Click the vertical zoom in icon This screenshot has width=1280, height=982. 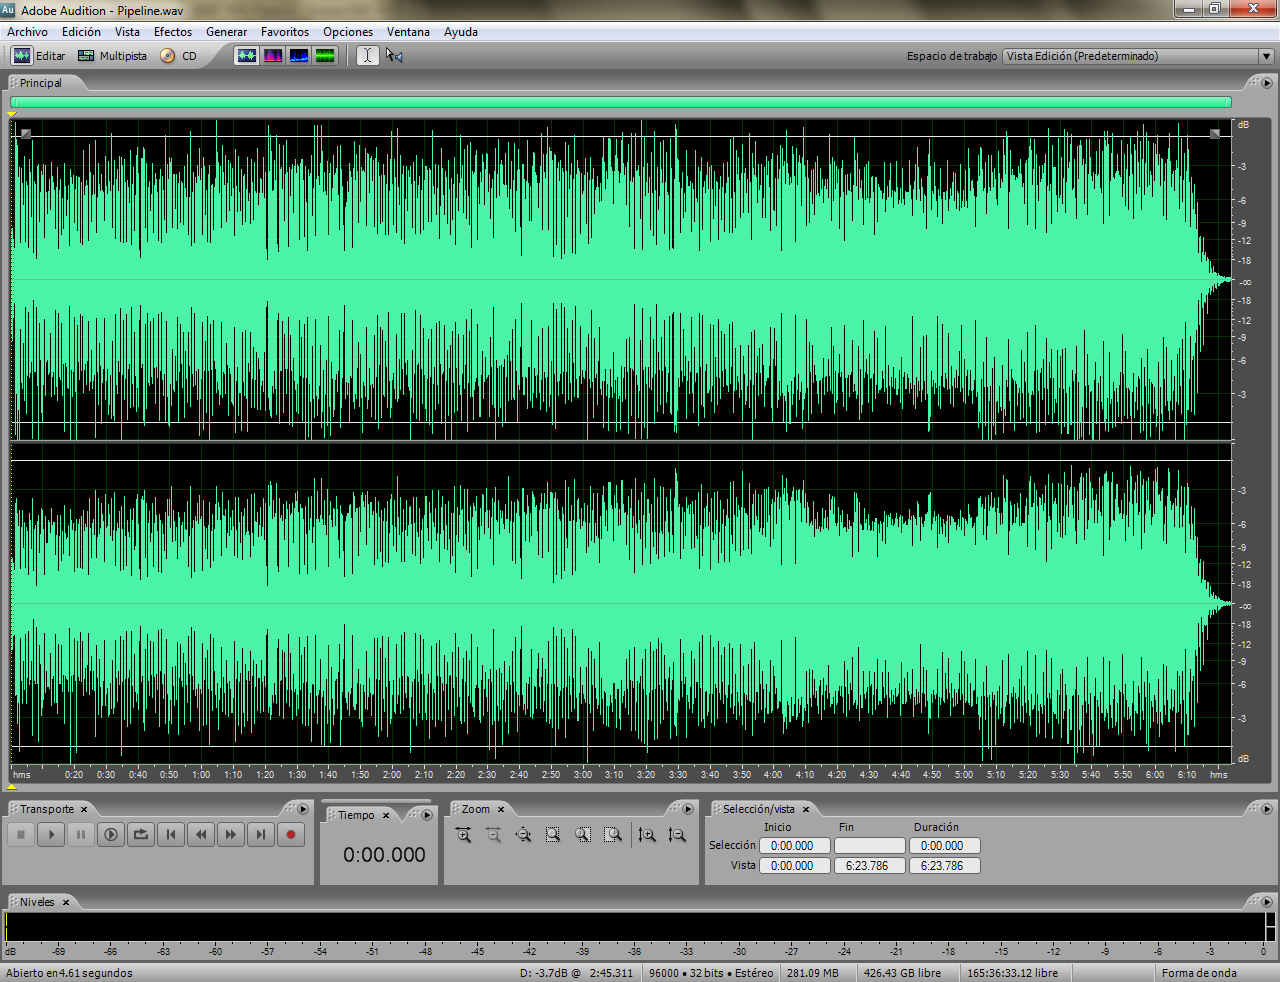click(647, 835)
